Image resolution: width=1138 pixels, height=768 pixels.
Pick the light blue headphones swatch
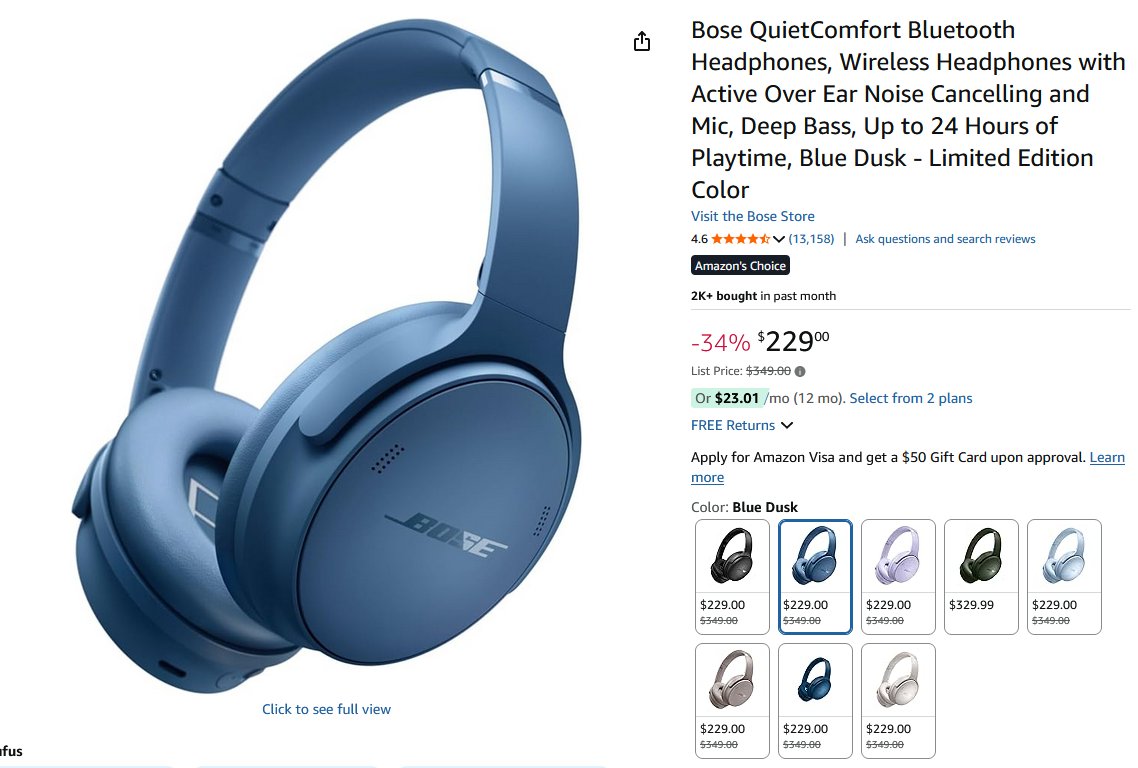click(1064, 576)
